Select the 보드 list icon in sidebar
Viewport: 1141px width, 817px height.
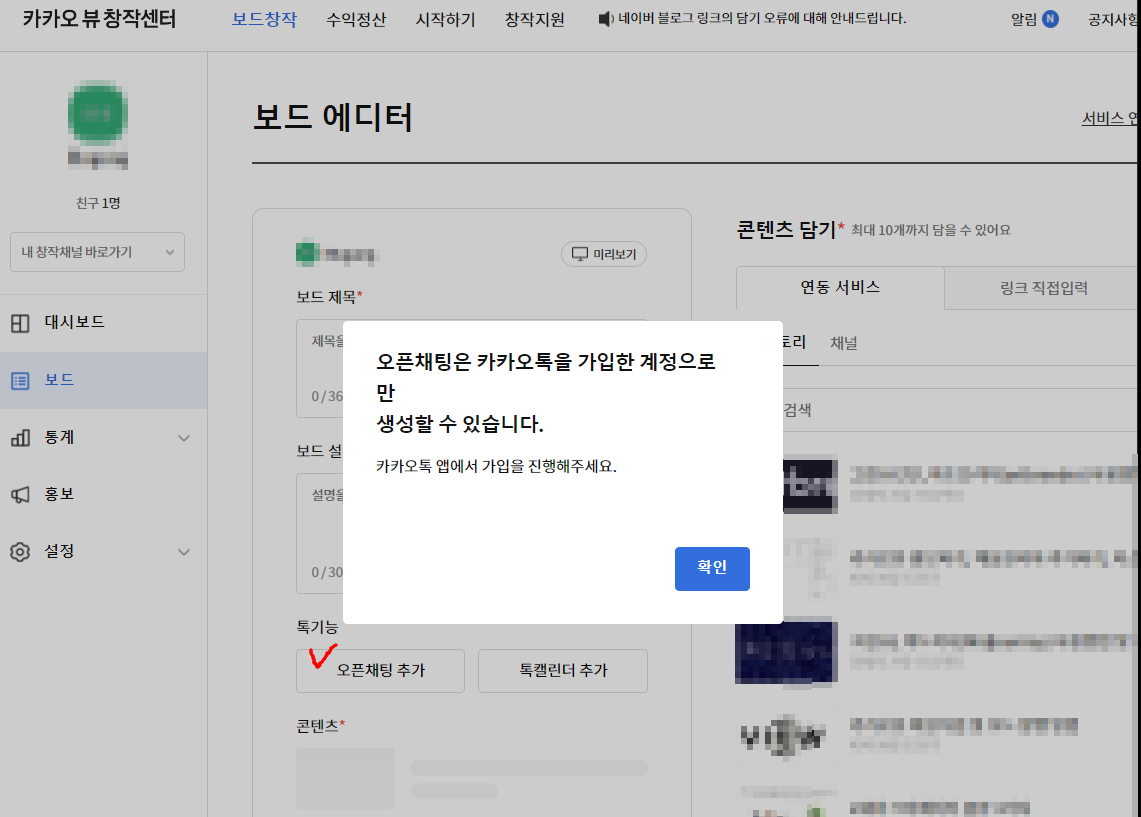(20, 380)
